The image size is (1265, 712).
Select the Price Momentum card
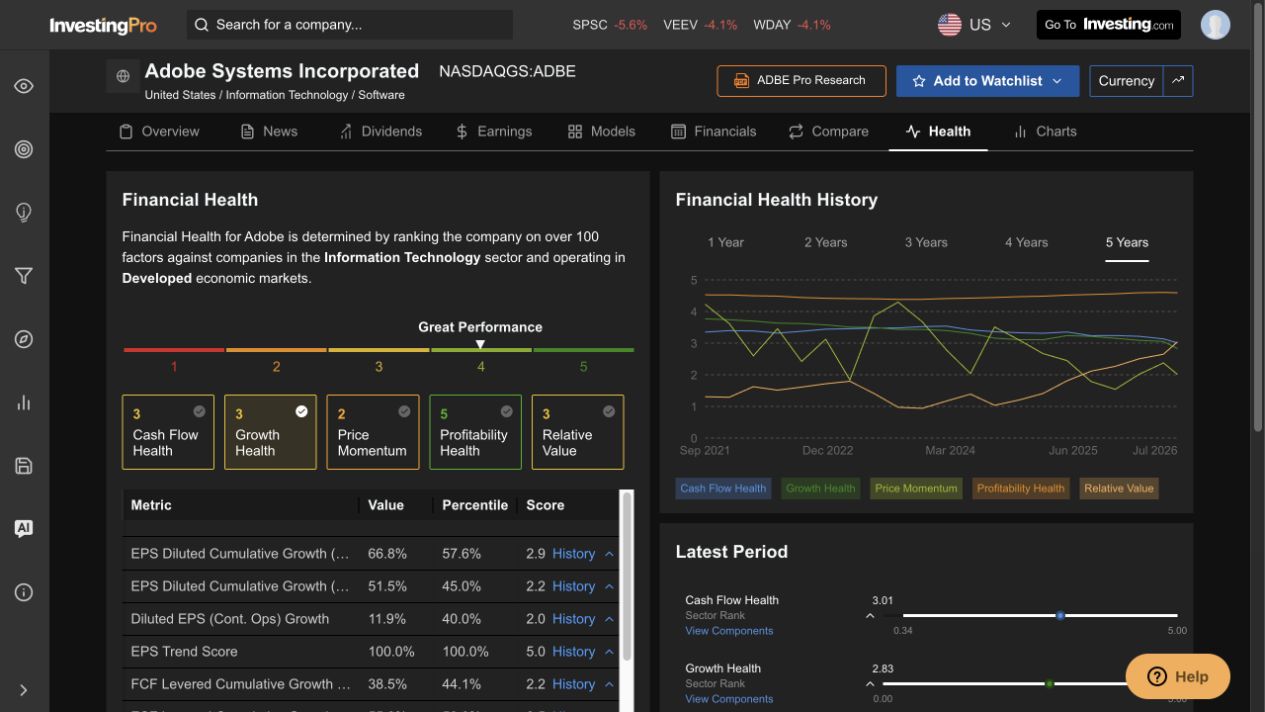coord(373,432)
